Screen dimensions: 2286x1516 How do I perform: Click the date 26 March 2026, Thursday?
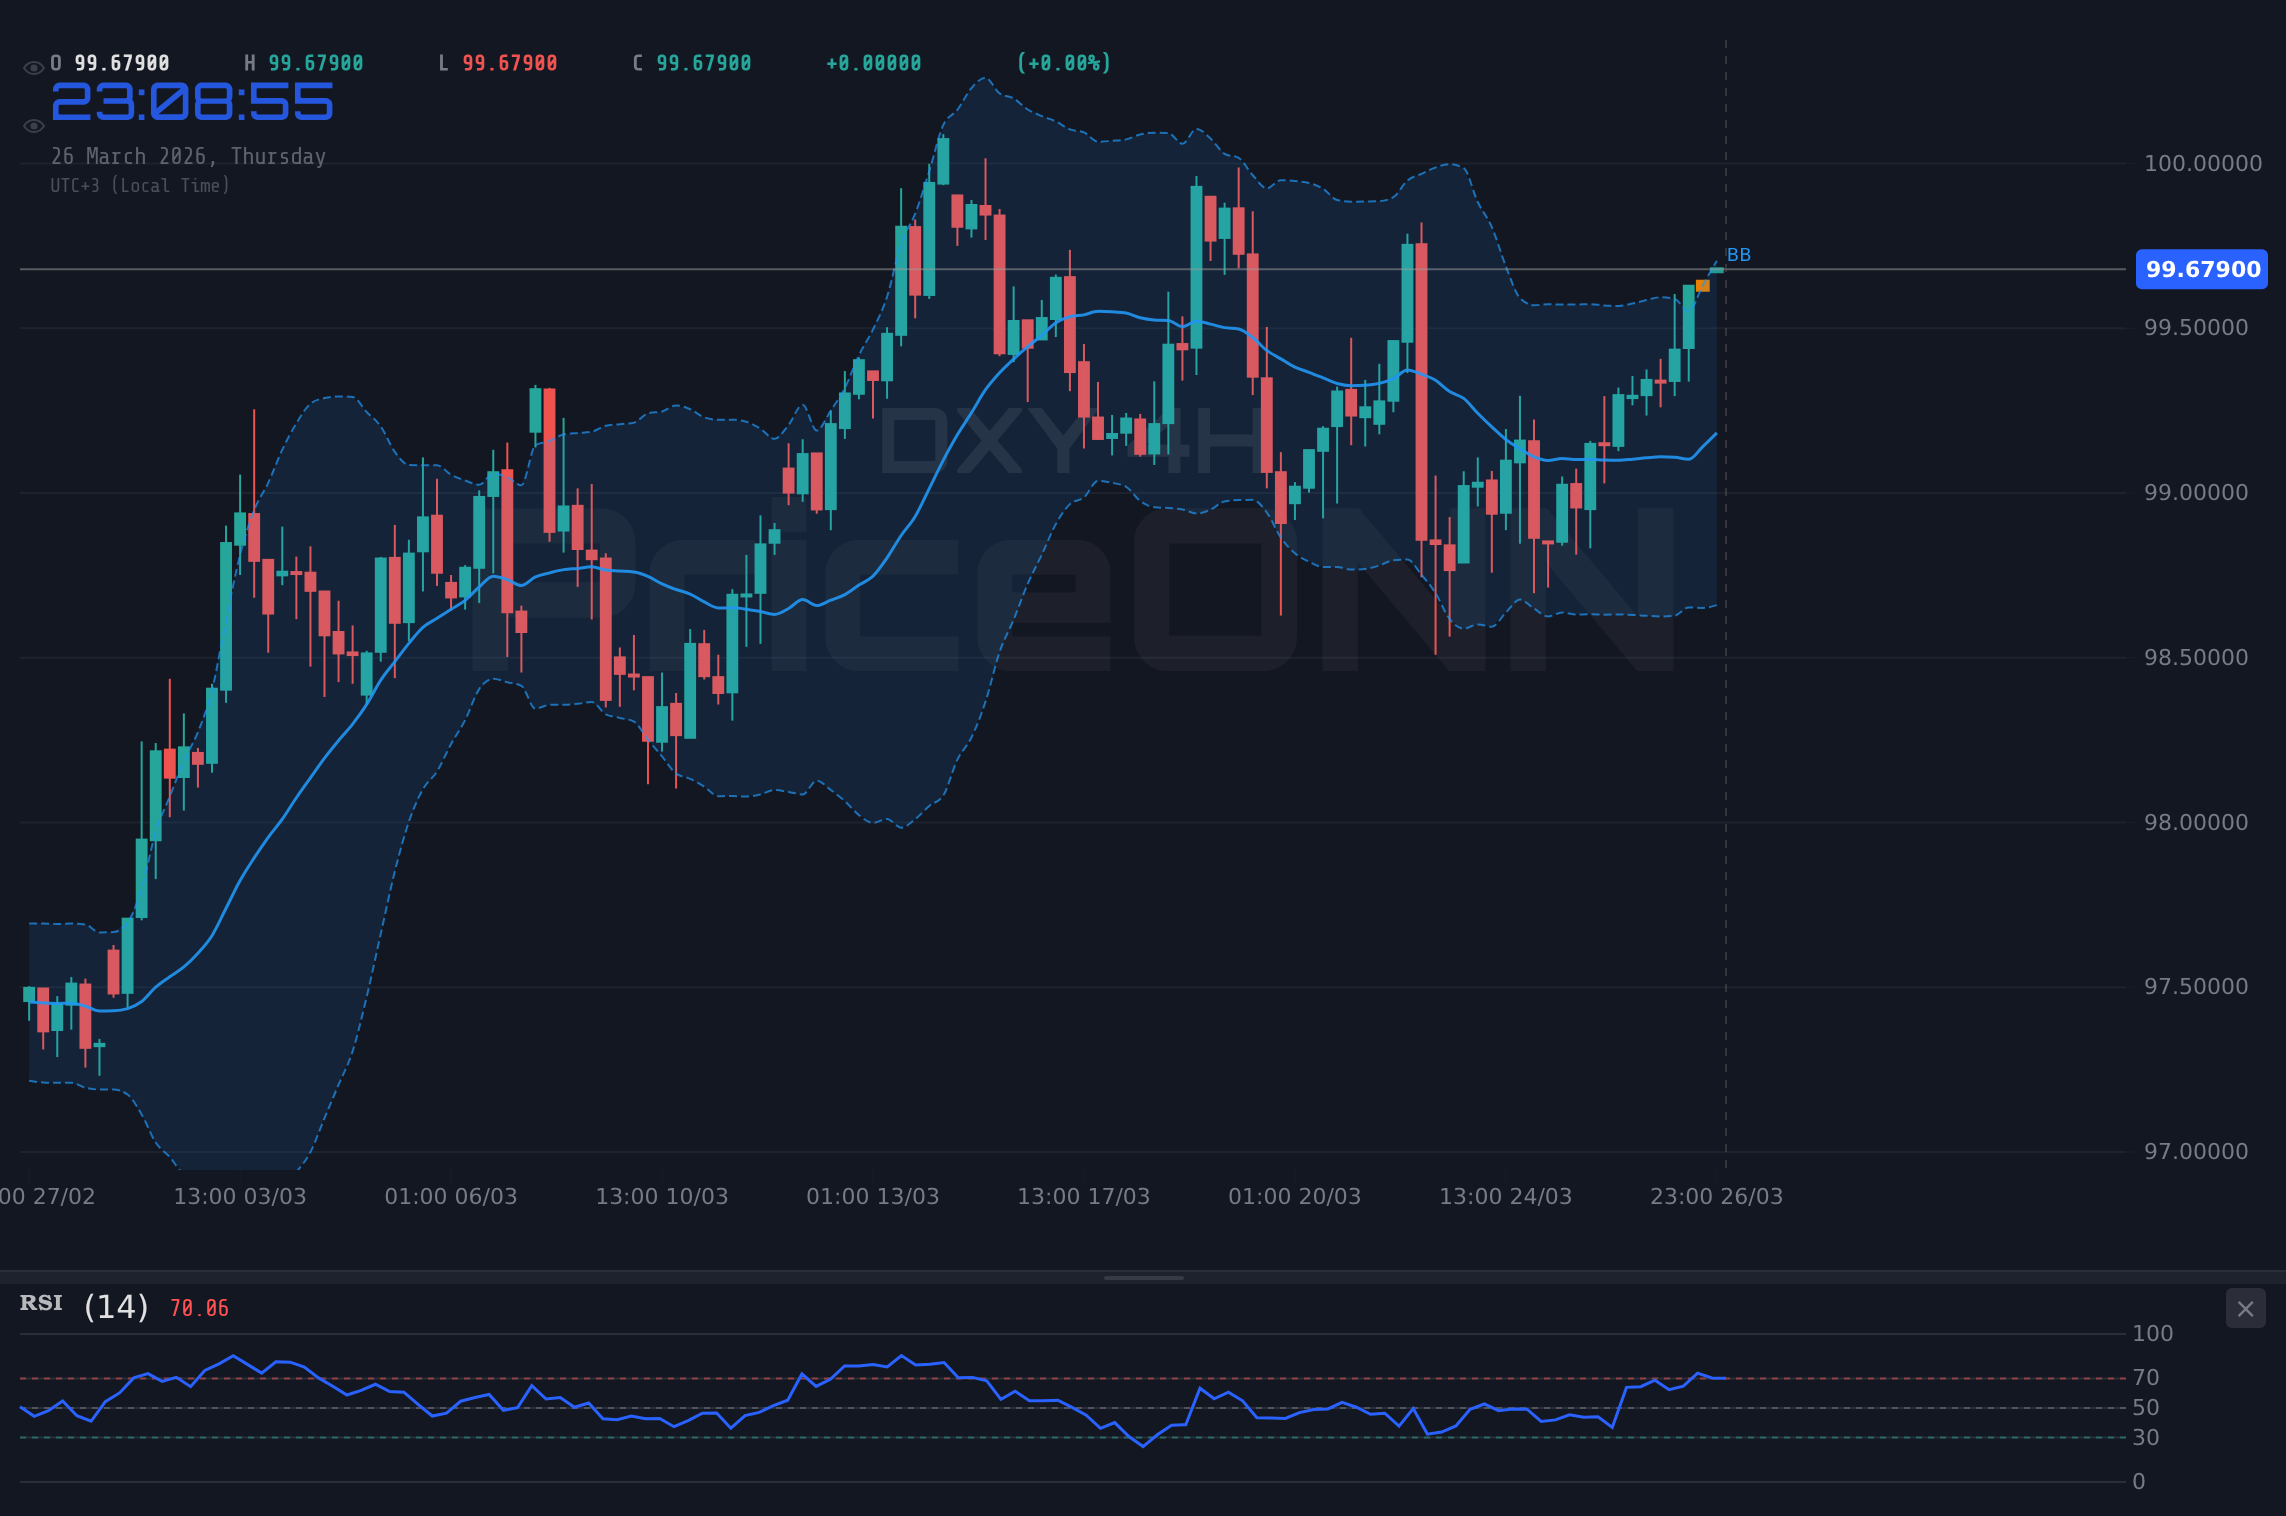click(x=189, y=156)
